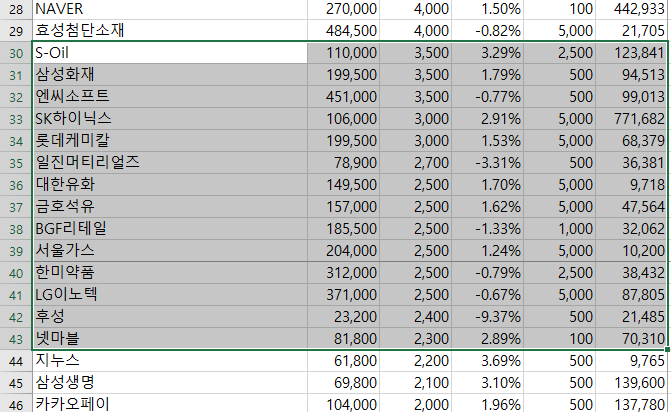Click the volume cell 9,718

[x=632, y=185]
